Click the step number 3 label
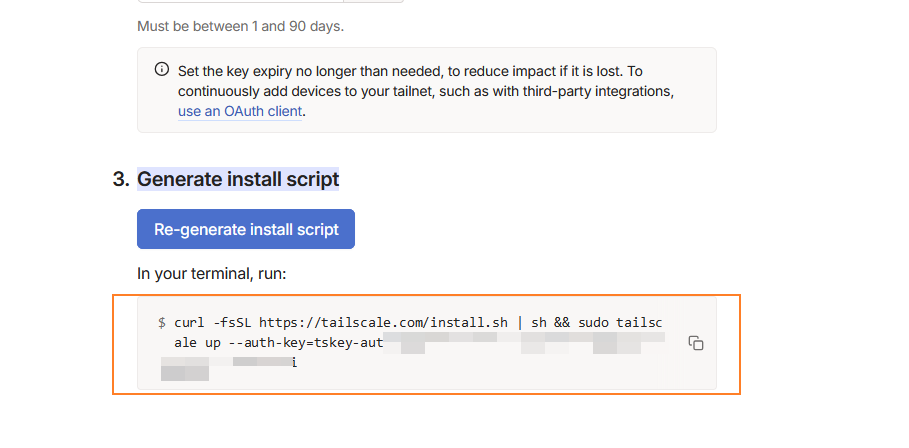 [x=121, y=179]
